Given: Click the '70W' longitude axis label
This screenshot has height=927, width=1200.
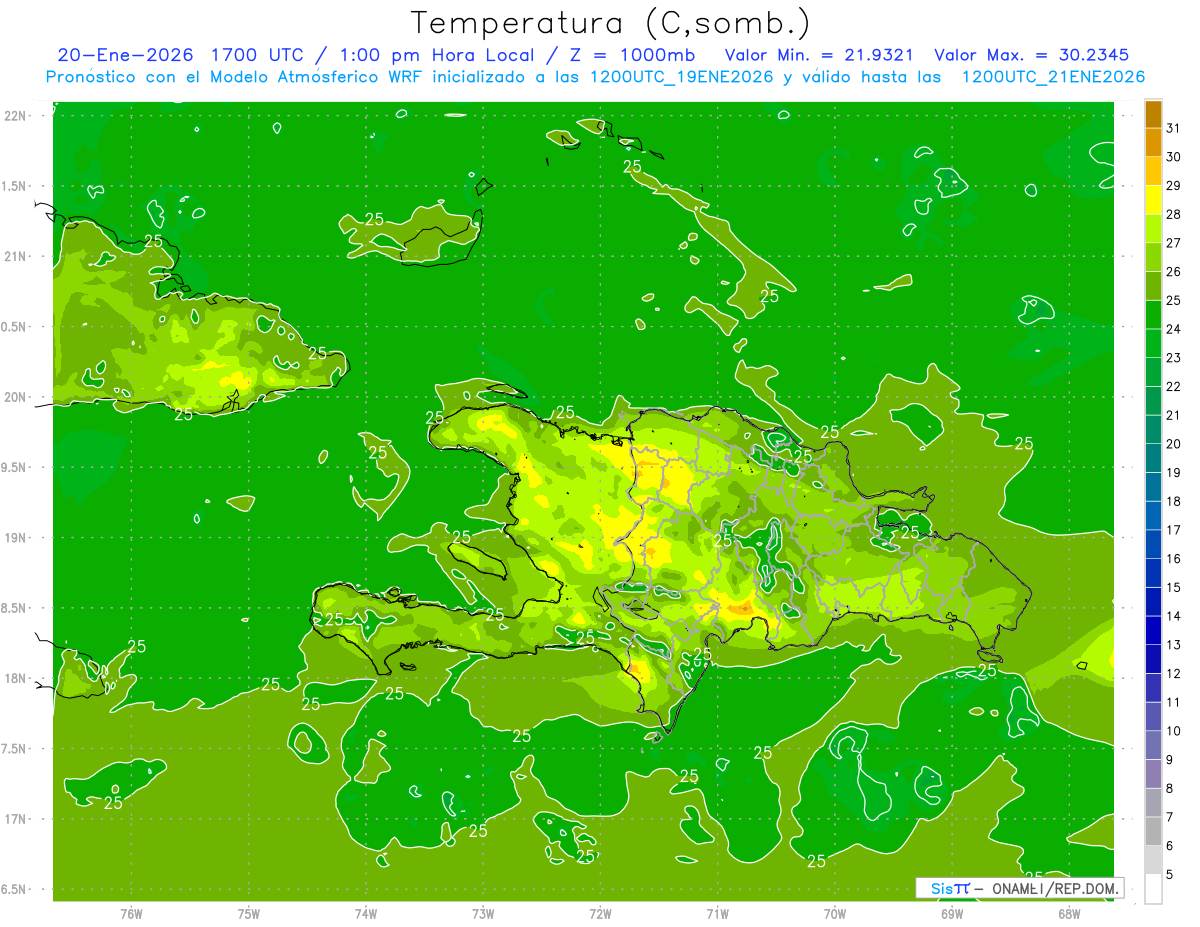Looking at the screenshot, I should [835, 914].
